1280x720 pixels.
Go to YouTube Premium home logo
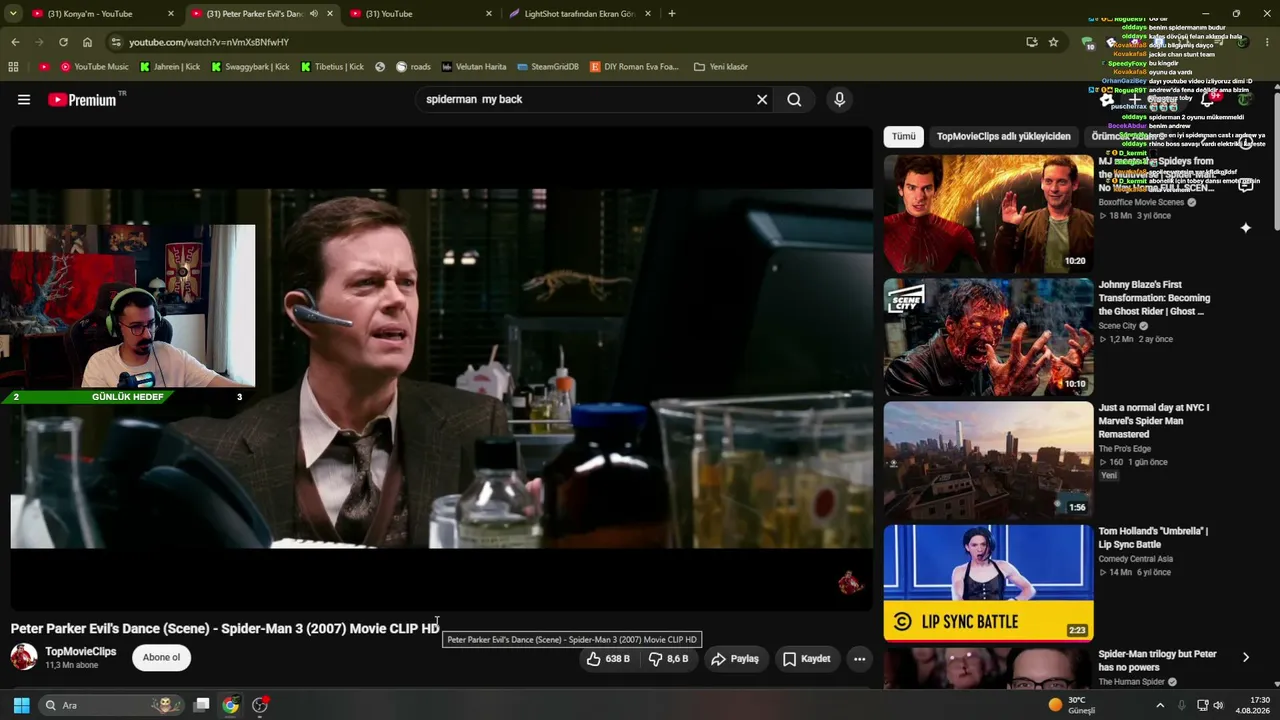(x=82, y=100)
